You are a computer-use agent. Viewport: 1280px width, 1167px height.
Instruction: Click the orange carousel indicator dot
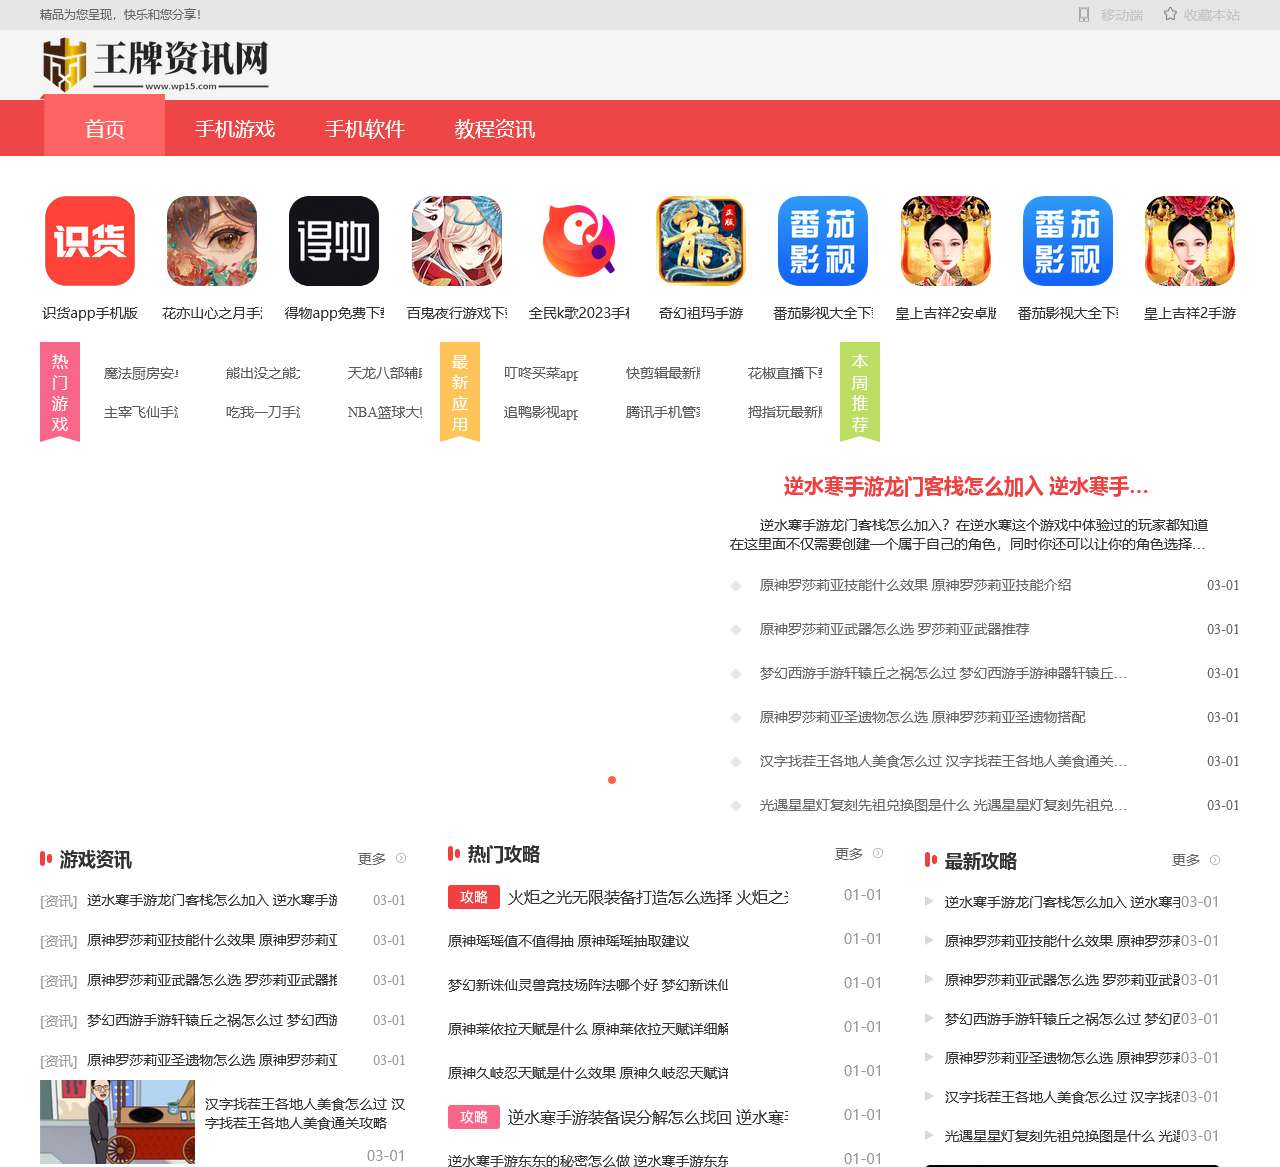(x=612, y=780)
